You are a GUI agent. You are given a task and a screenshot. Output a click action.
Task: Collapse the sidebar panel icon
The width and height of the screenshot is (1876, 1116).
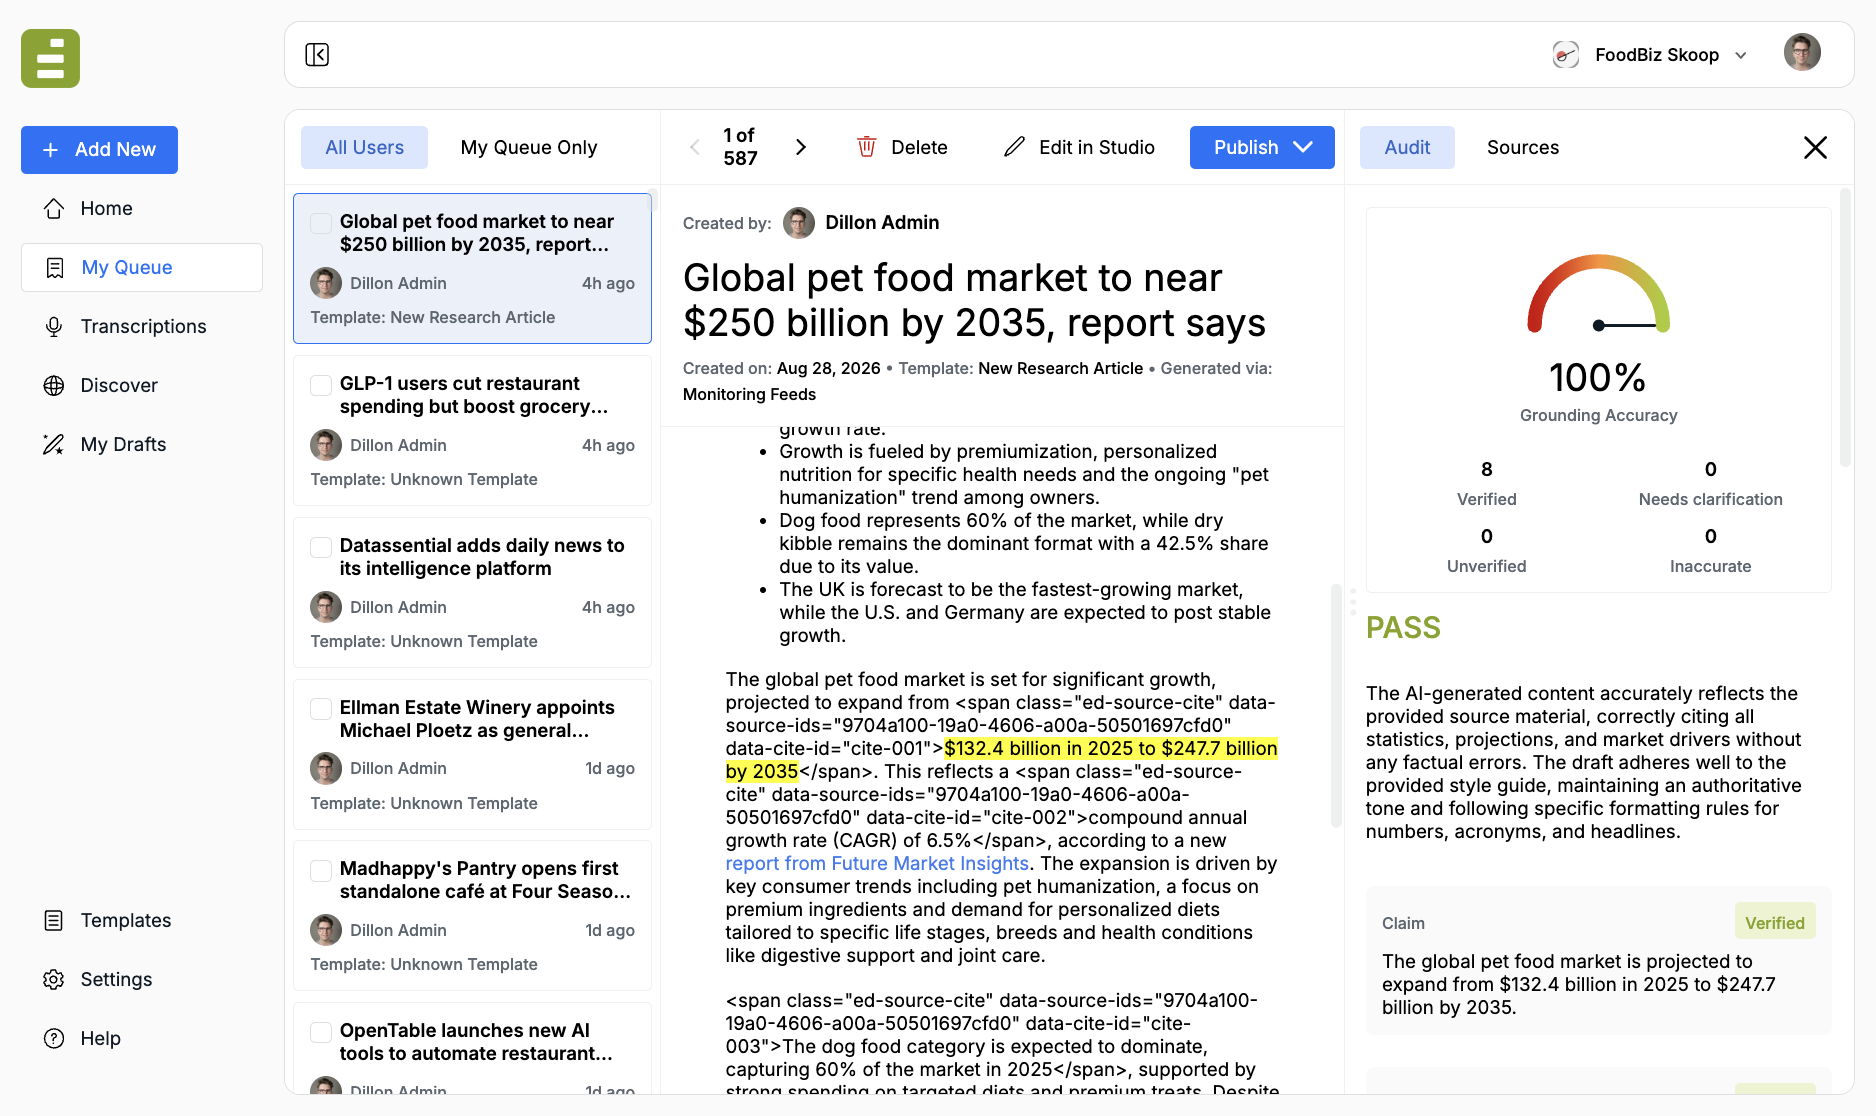coord(317,55)
